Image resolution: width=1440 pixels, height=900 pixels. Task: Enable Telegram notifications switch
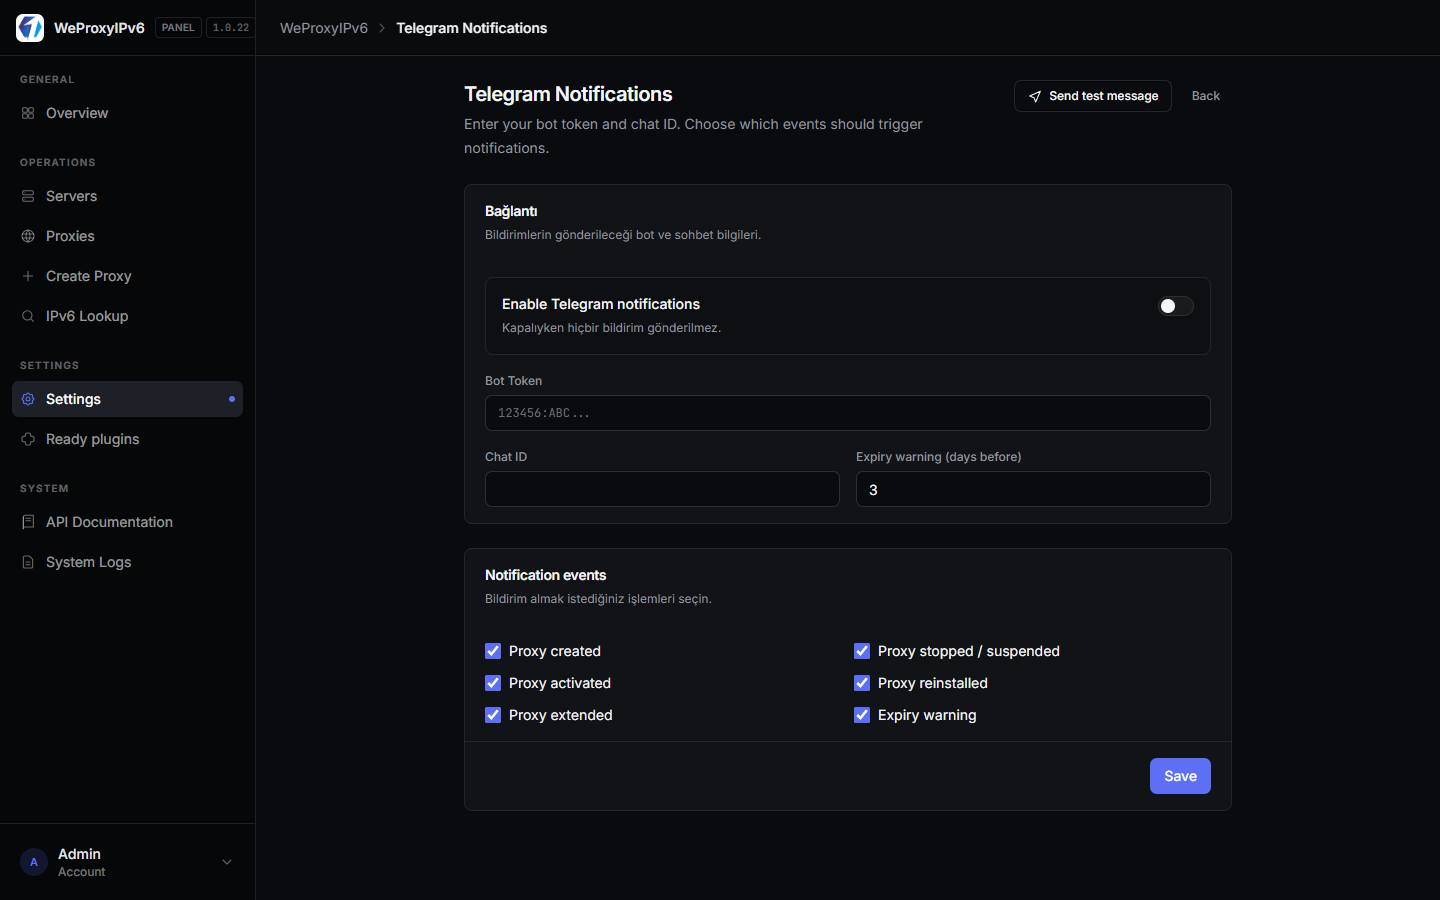pos(1176,306)
